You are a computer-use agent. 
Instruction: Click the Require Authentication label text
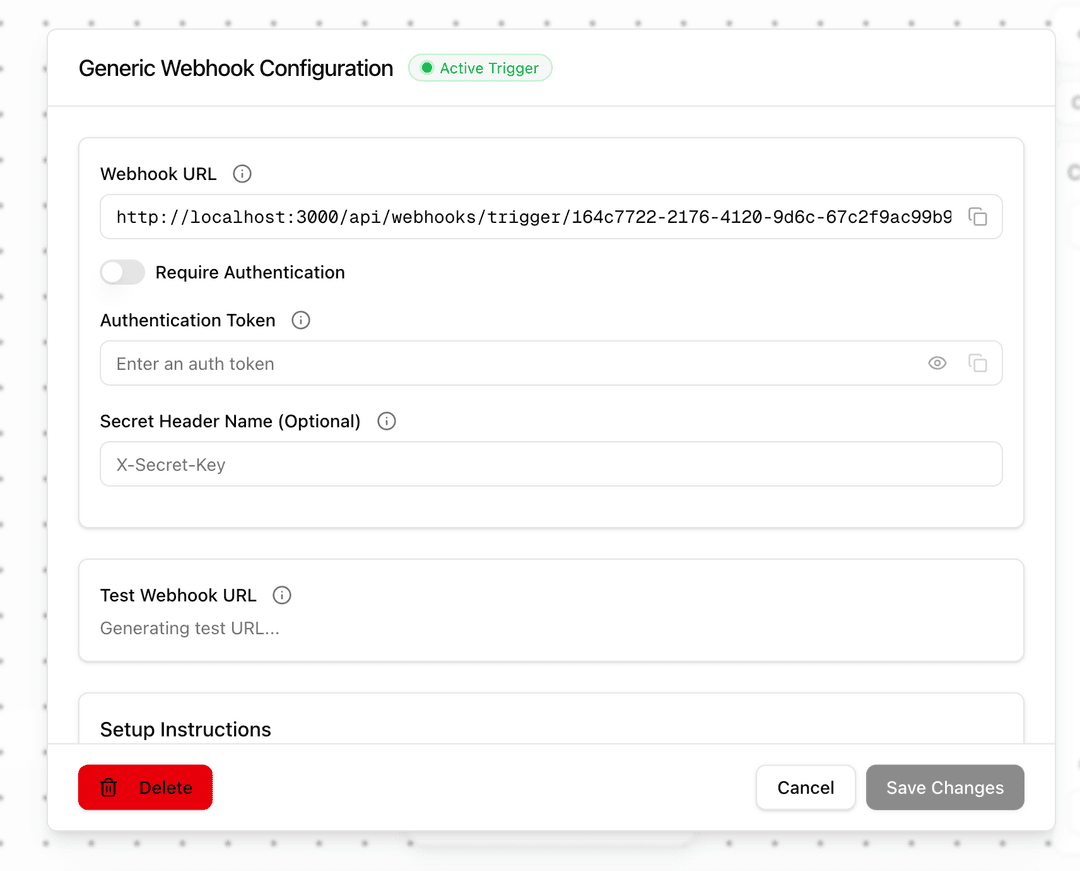pyautogui.click(x=250, y=273)
